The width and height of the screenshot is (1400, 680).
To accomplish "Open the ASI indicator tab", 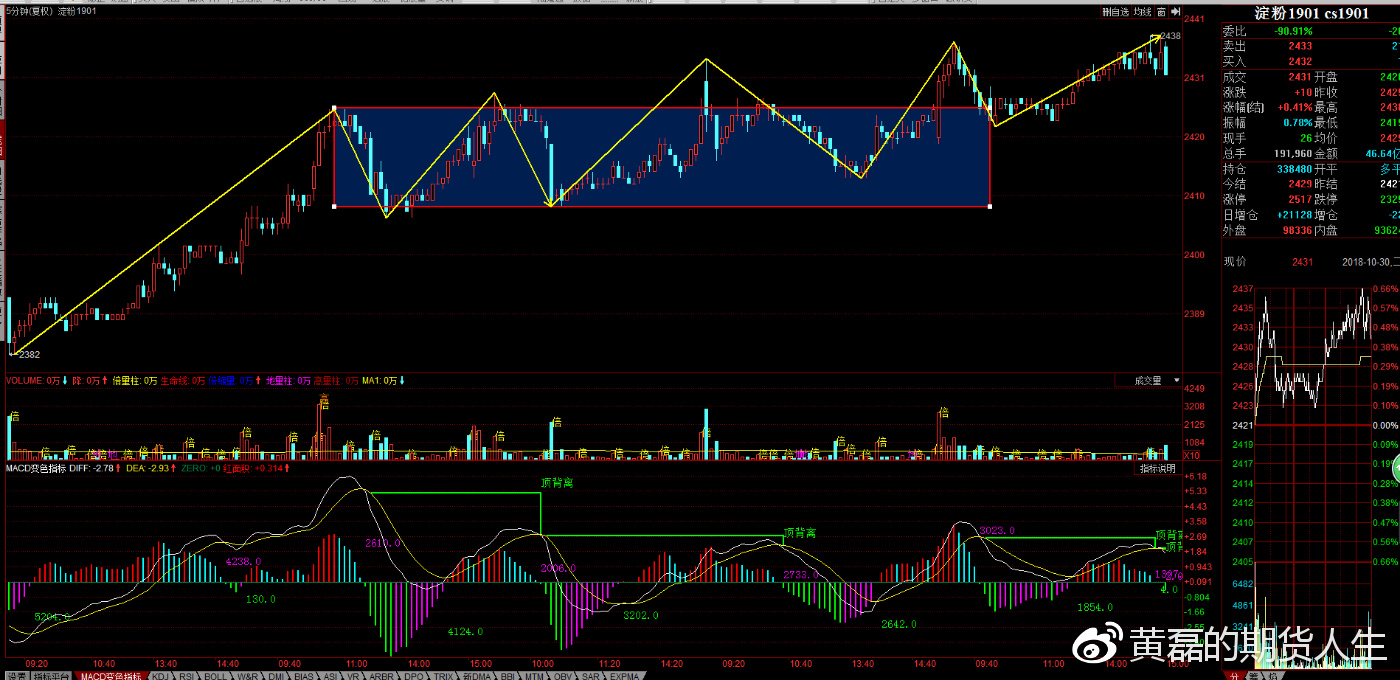I will pyautogui.click(x=331, y=676).
